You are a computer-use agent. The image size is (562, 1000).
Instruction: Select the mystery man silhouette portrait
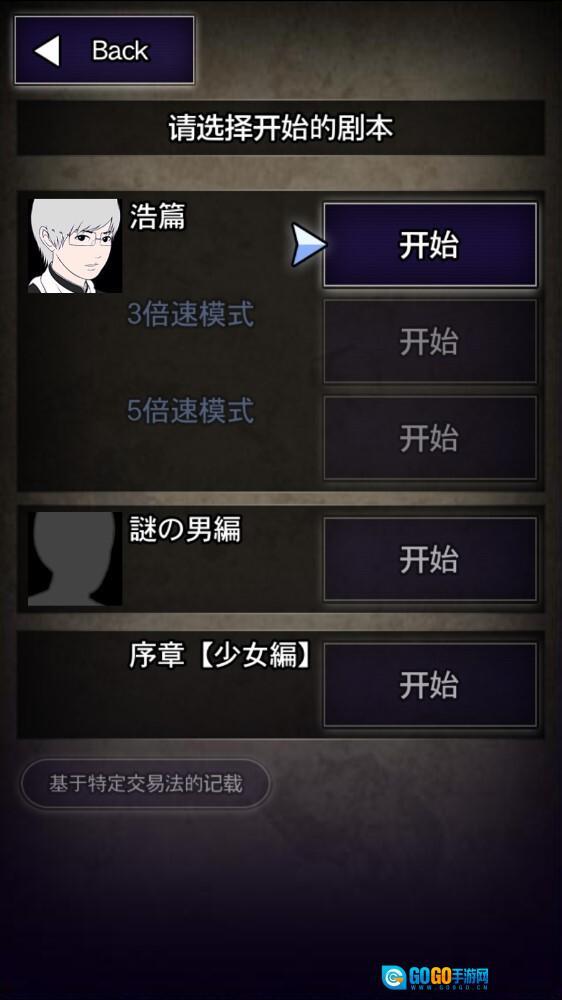(x=75, y=559)
